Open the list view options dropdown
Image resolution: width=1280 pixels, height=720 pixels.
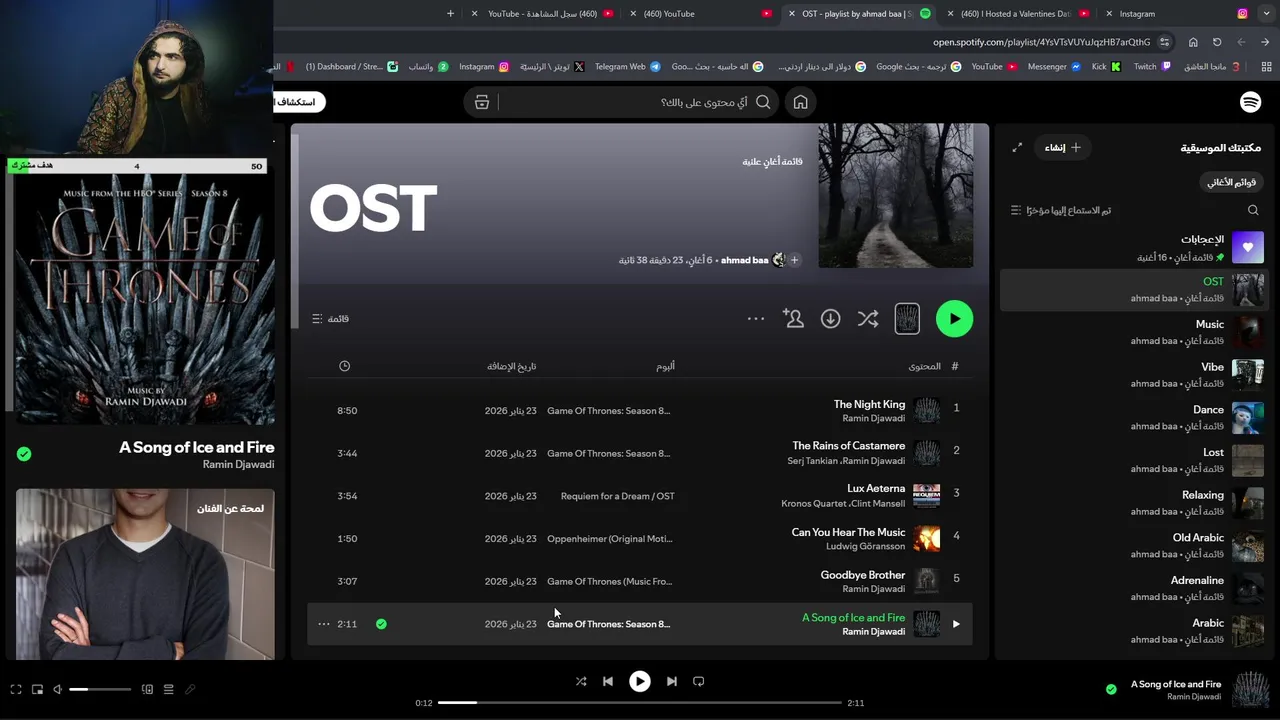[330, 319]
